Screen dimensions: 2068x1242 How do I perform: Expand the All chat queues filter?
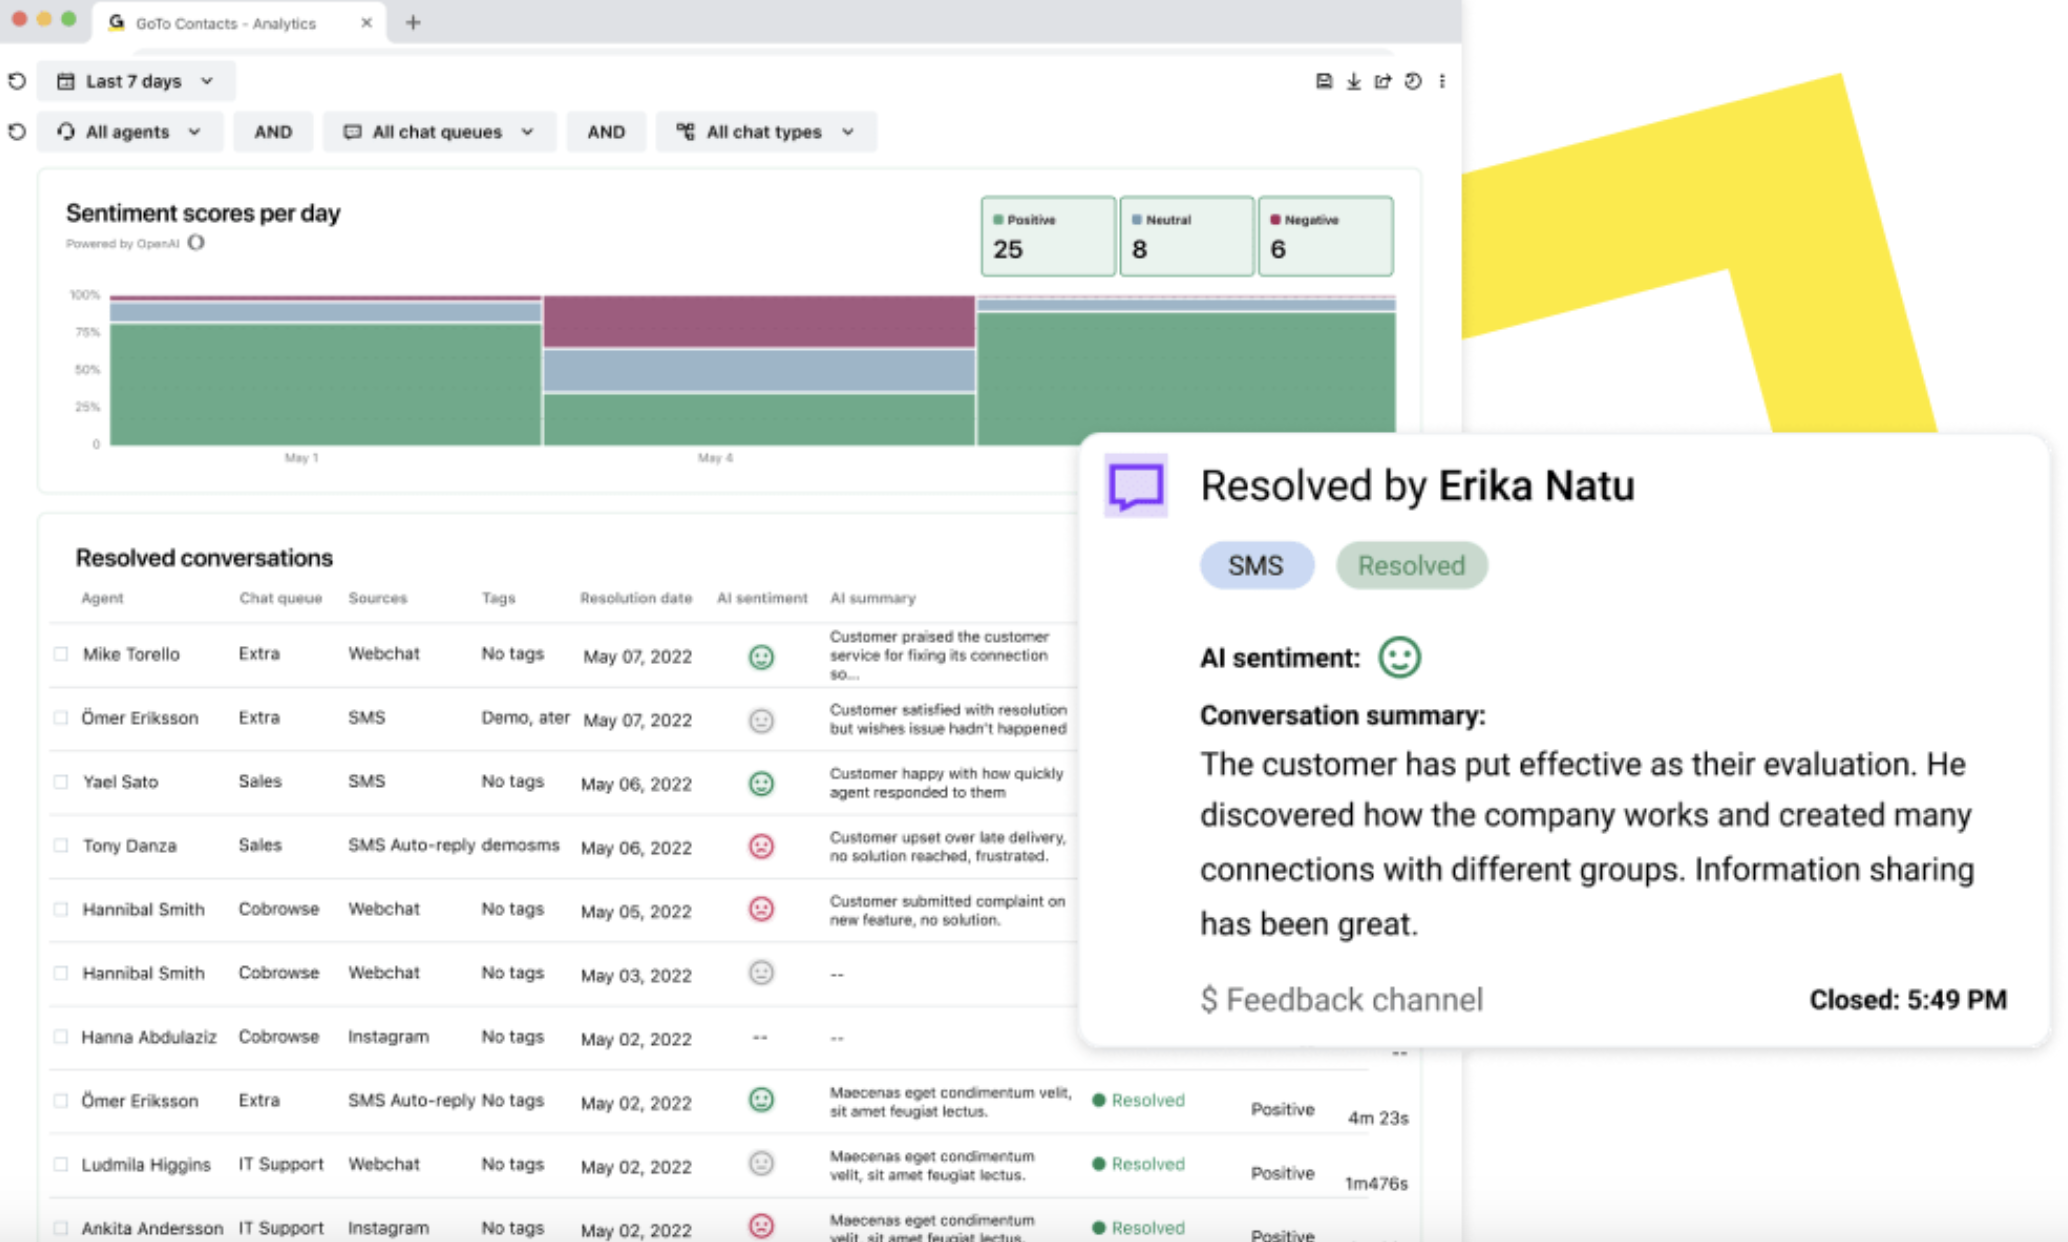[x=439, y=132]
